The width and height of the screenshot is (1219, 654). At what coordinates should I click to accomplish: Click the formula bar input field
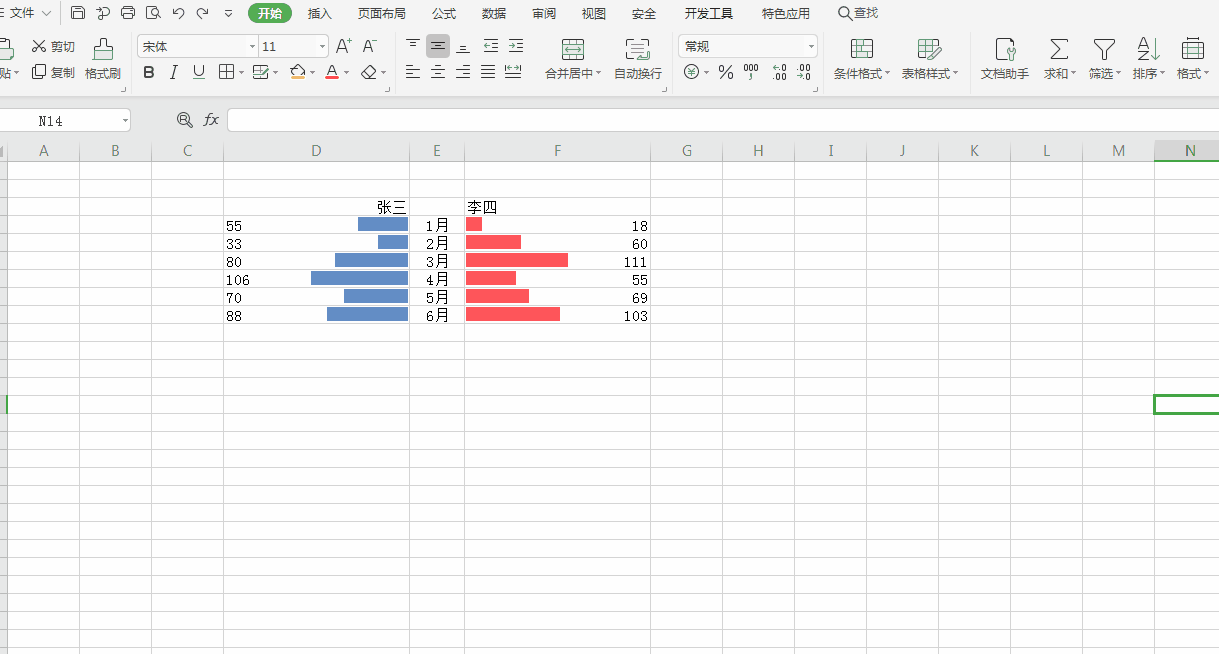[723, 120]
